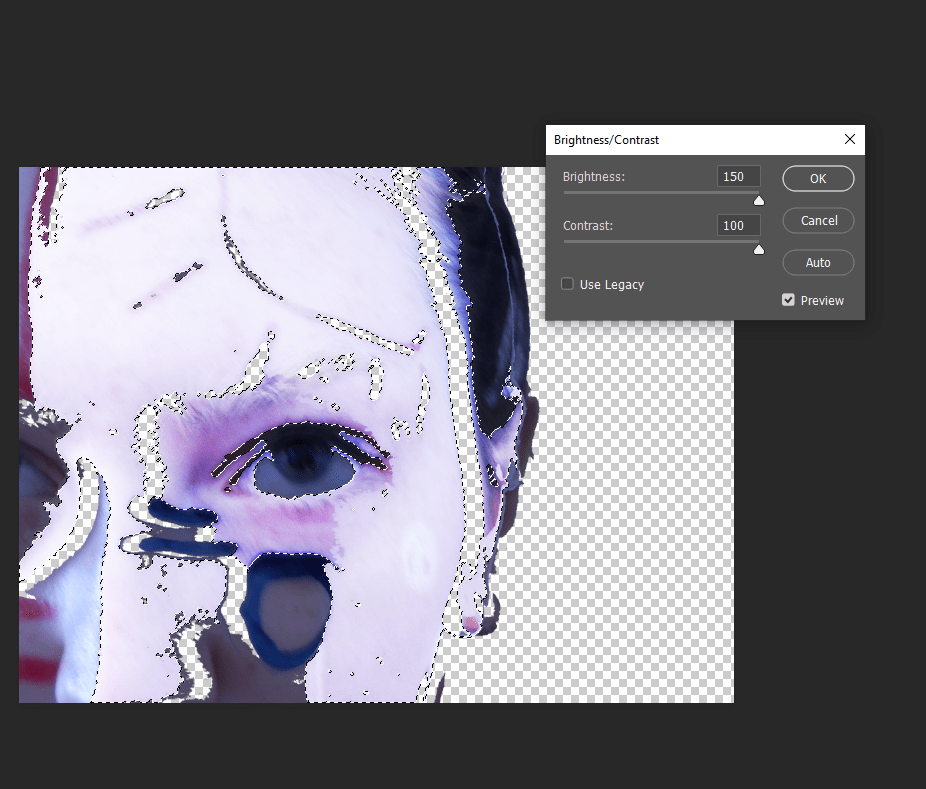Click the Use Legacy label text

click(611, 285)
